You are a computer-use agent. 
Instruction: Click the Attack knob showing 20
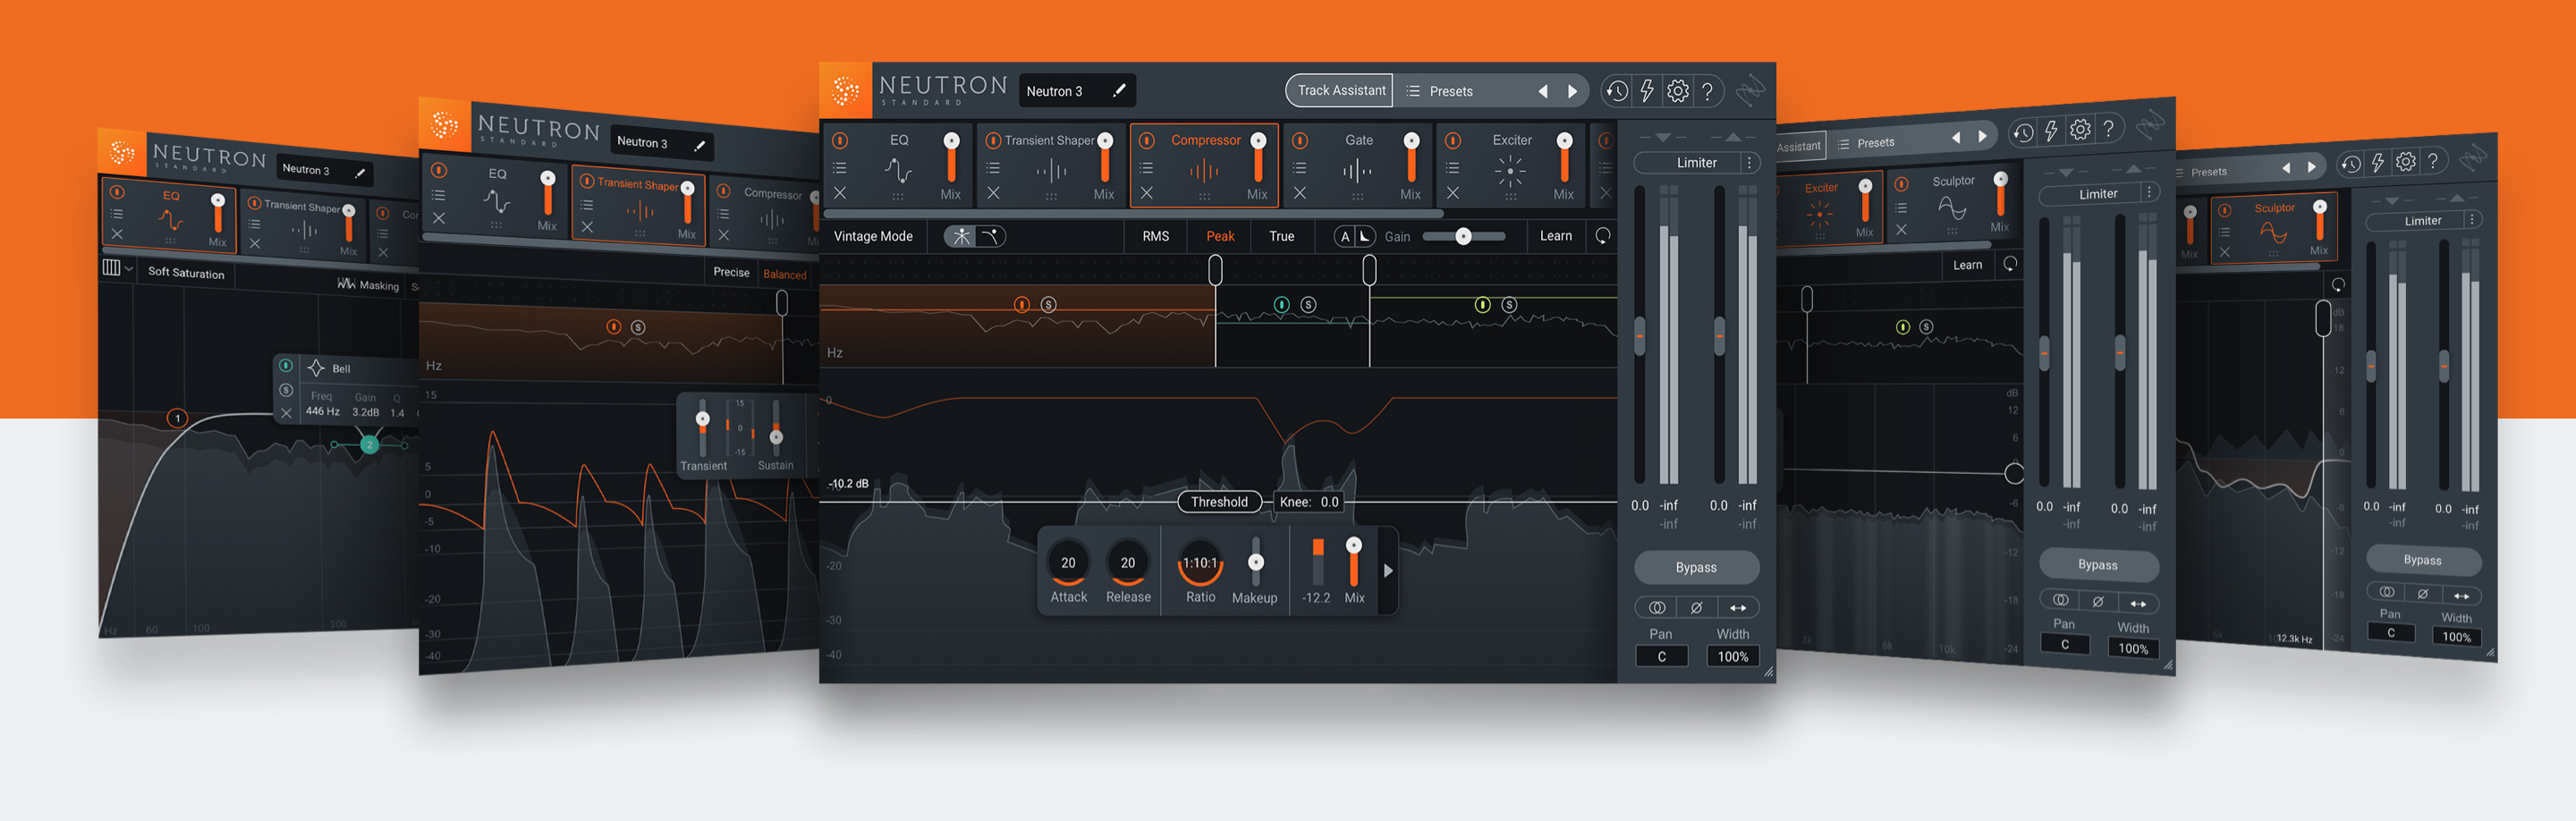1068,563
